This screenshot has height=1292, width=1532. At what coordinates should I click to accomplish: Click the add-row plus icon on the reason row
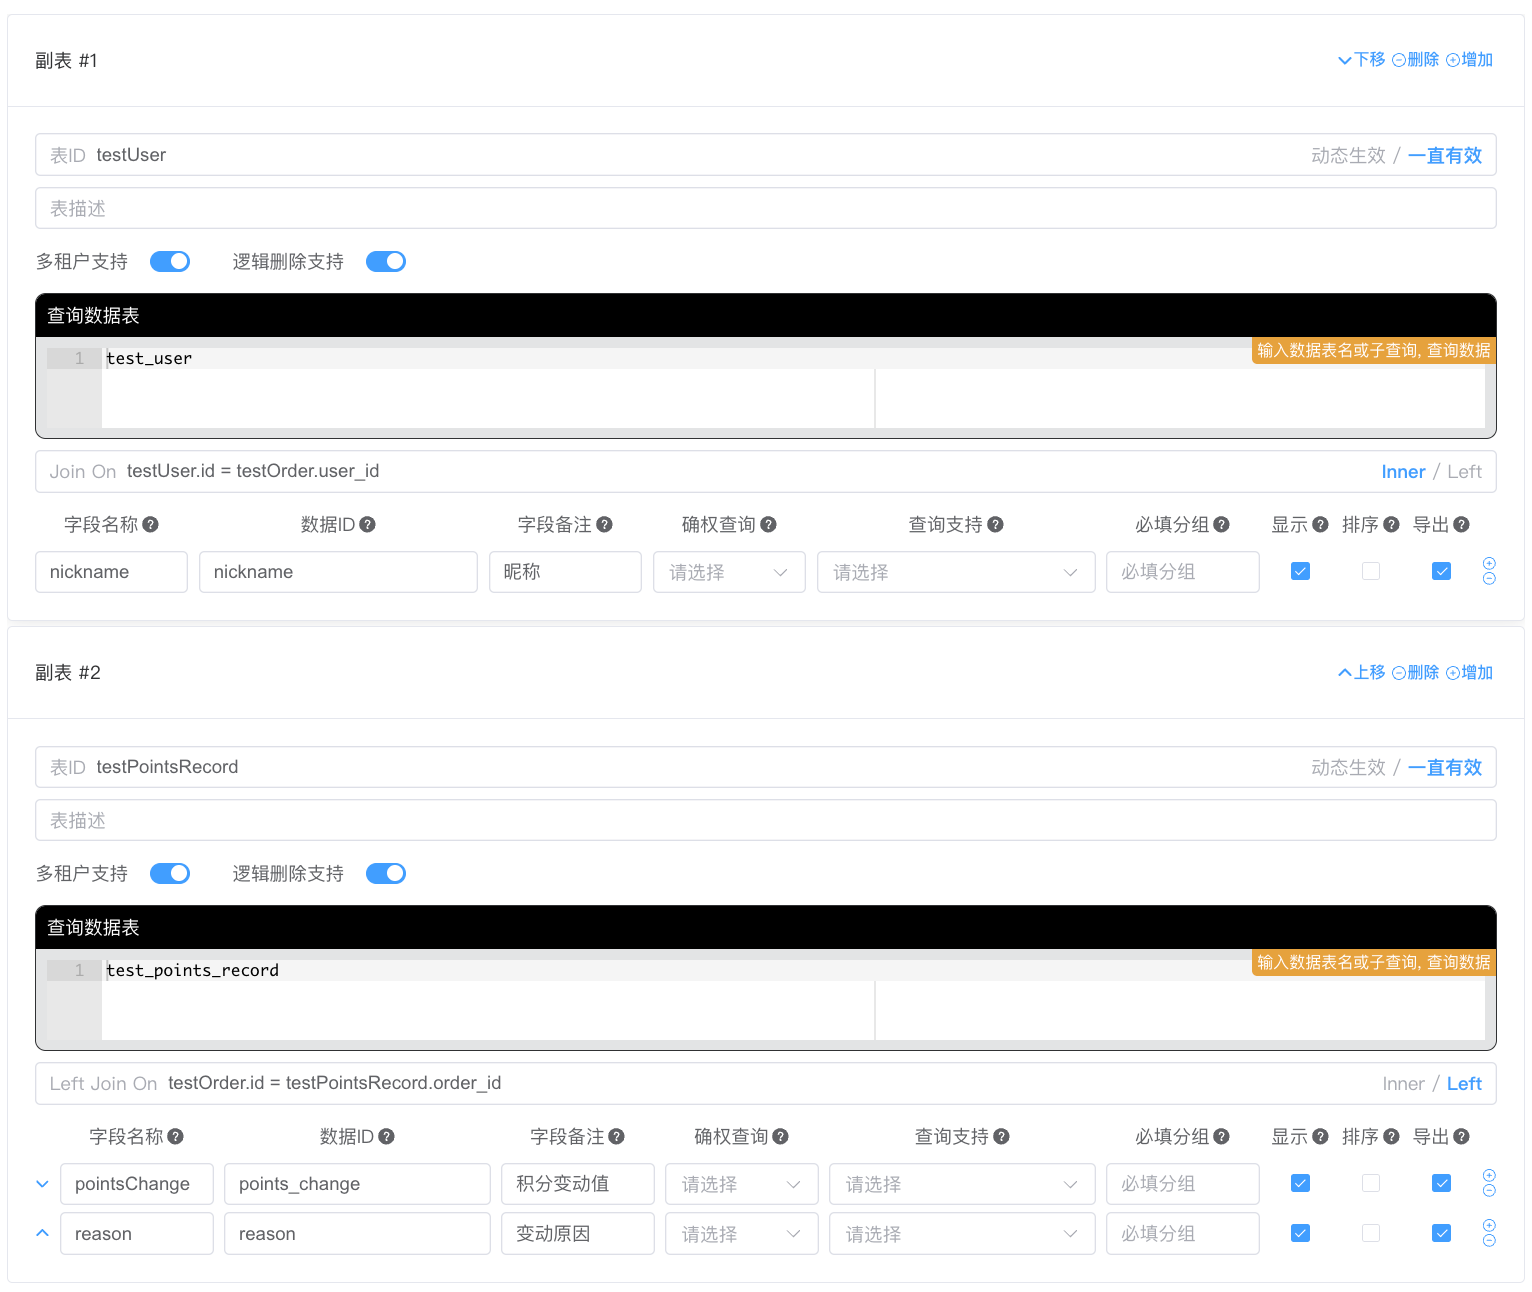[1489, 1225]
